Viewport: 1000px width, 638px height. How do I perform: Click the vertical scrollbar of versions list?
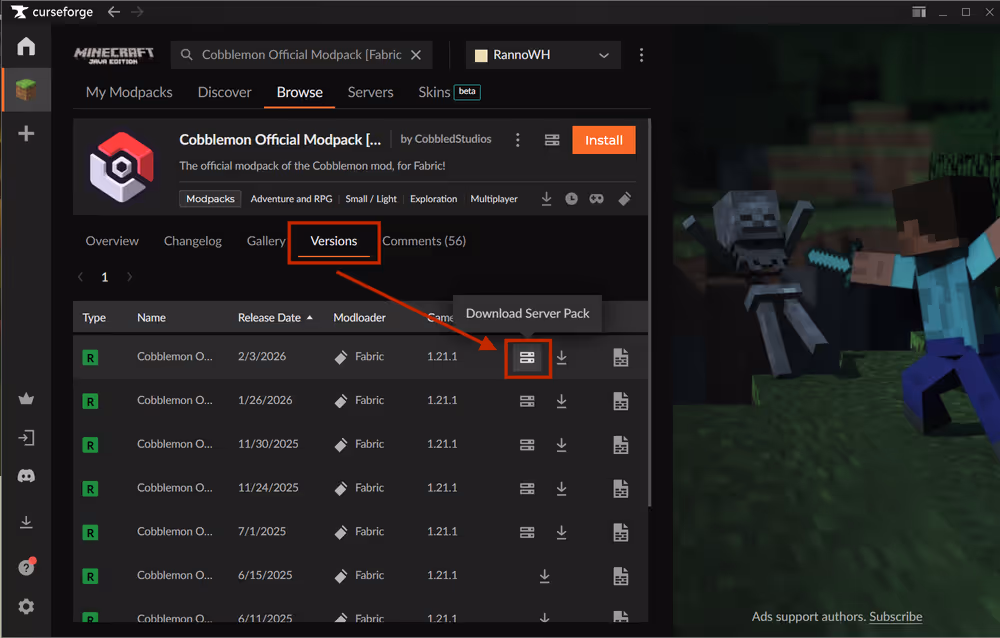click(649, 313)
